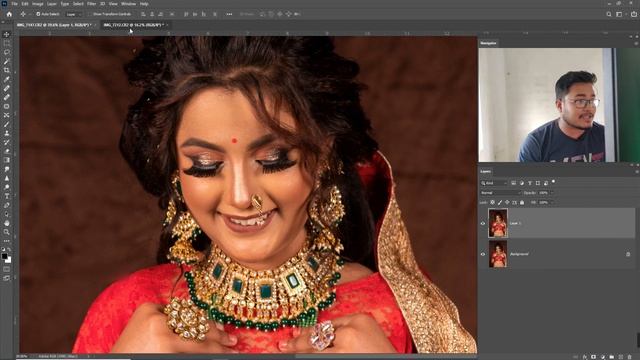The image size is (640, 360).
Task: Open more align options (three dots)
Action: pos(229,14)
